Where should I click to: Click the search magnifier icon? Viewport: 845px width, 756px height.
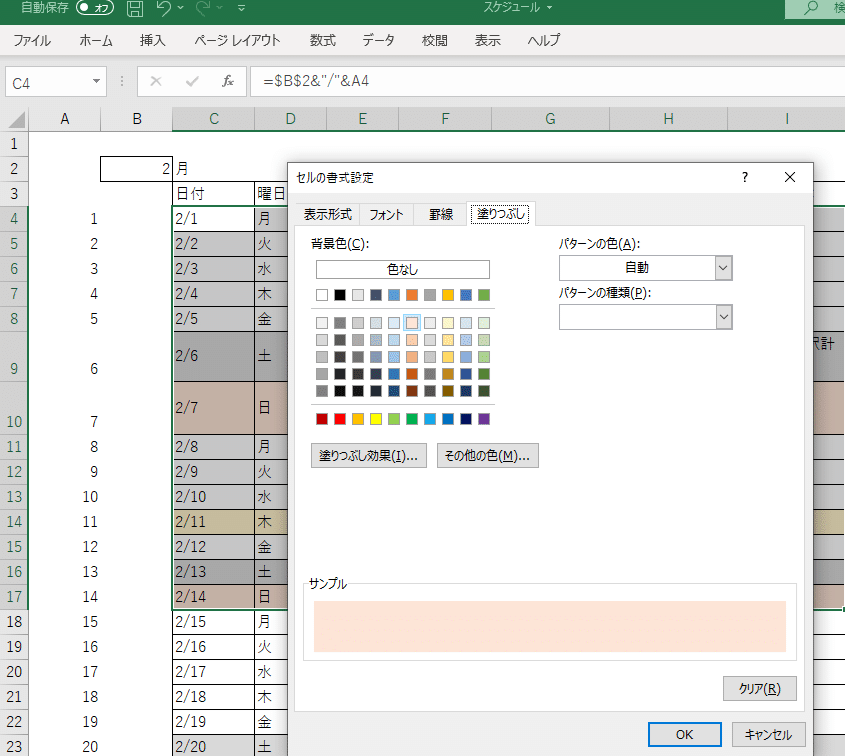tap(811, 8)
